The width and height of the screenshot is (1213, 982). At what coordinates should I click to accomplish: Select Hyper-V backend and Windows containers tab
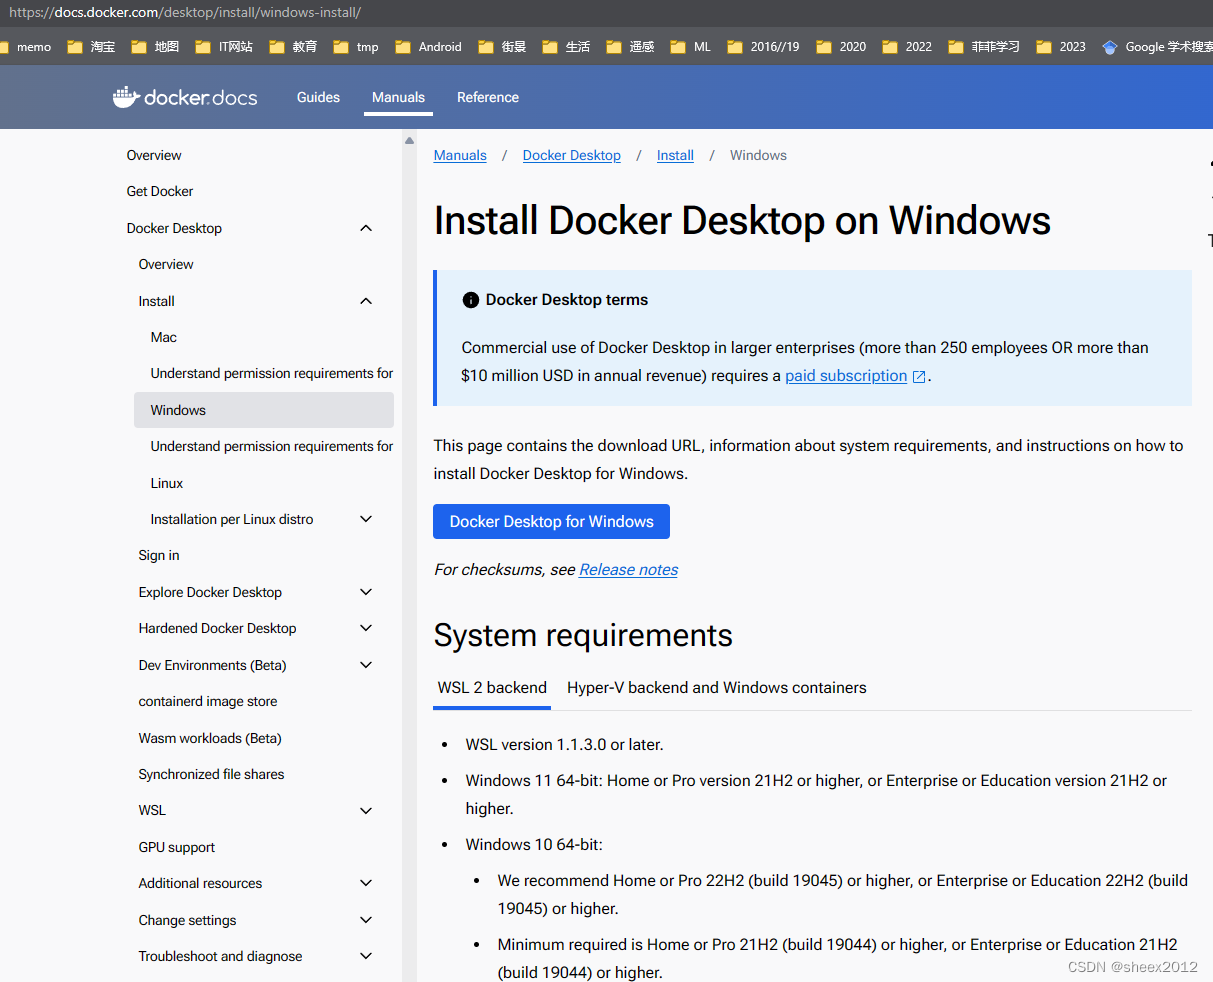pos(717,688)
